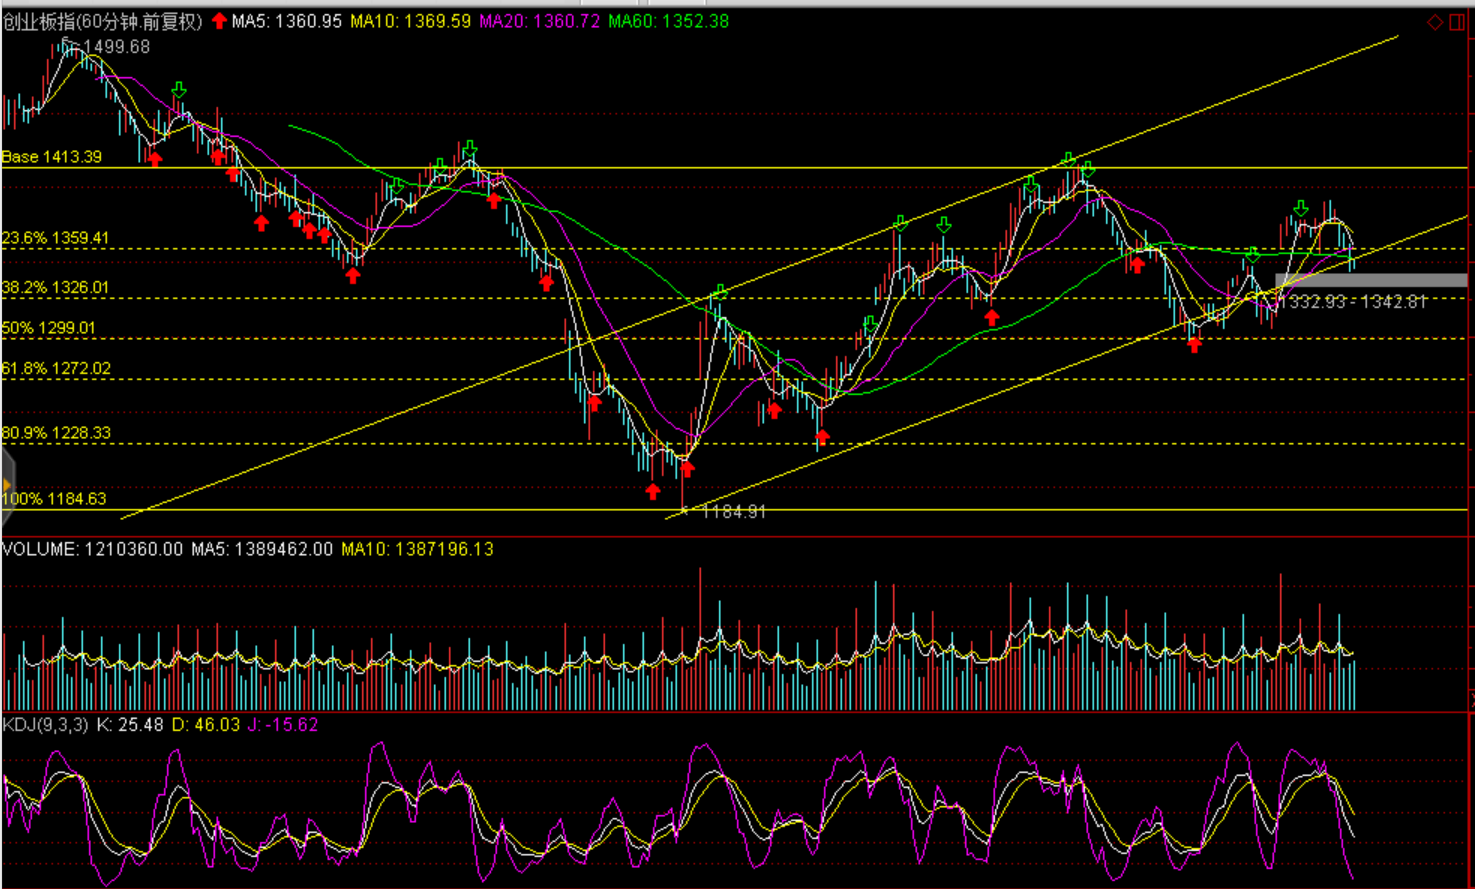Click the 创业板指 60分钟 chart title
The image size is (1475, 889).
click(102, 21)
